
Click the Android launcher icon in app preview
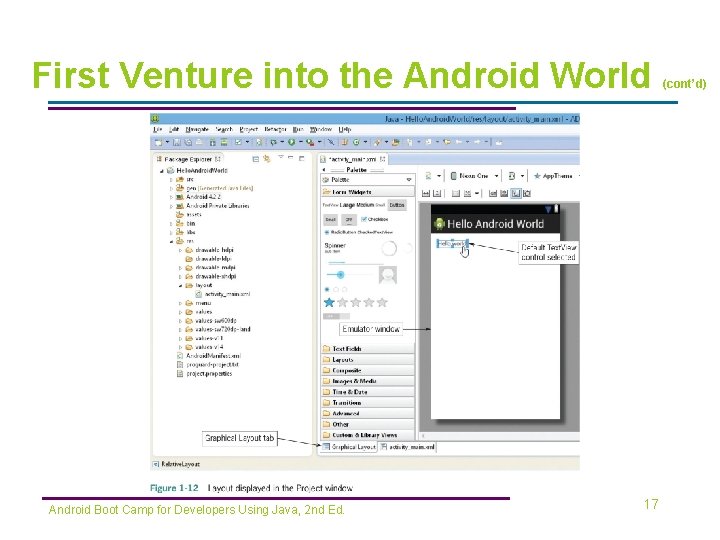point(439,224)
